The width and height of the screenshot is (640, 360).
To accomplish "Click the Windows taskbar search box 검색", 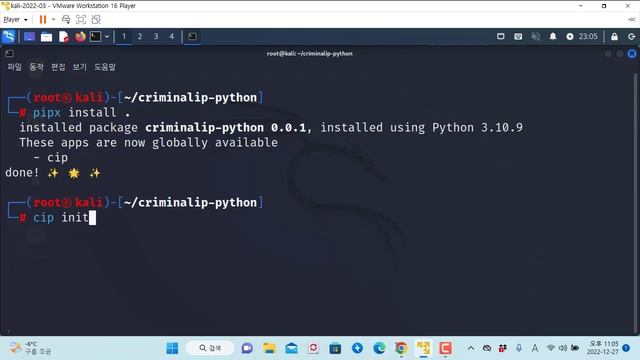I will click(210, 348).
